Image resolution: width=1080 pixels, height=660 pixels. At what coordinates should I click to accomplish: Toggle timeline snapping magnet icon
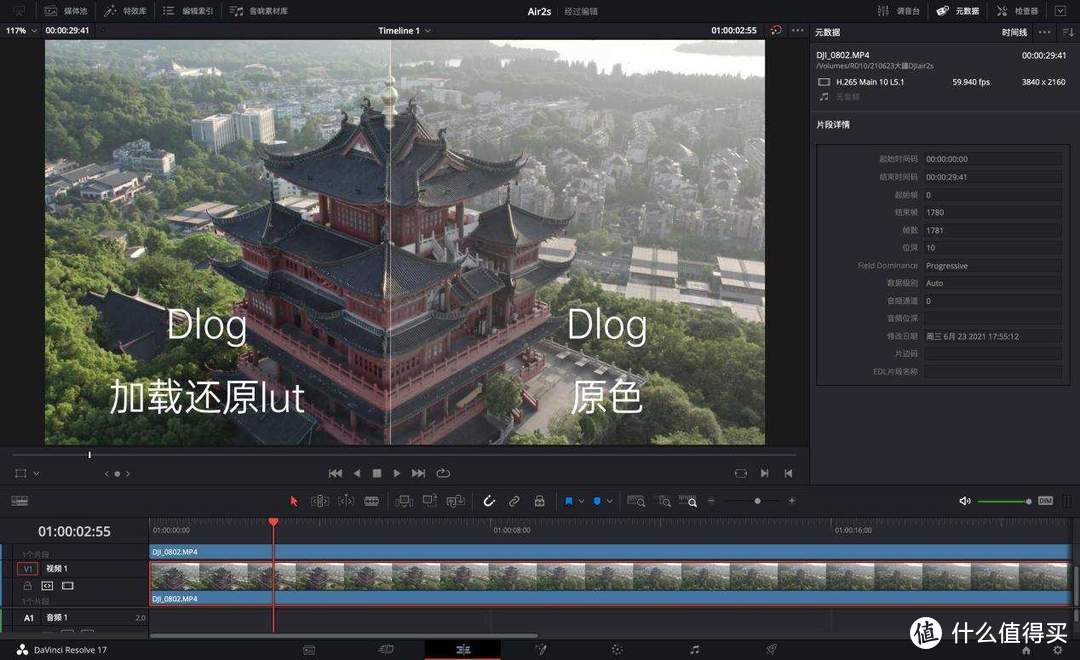click(489, 501)
